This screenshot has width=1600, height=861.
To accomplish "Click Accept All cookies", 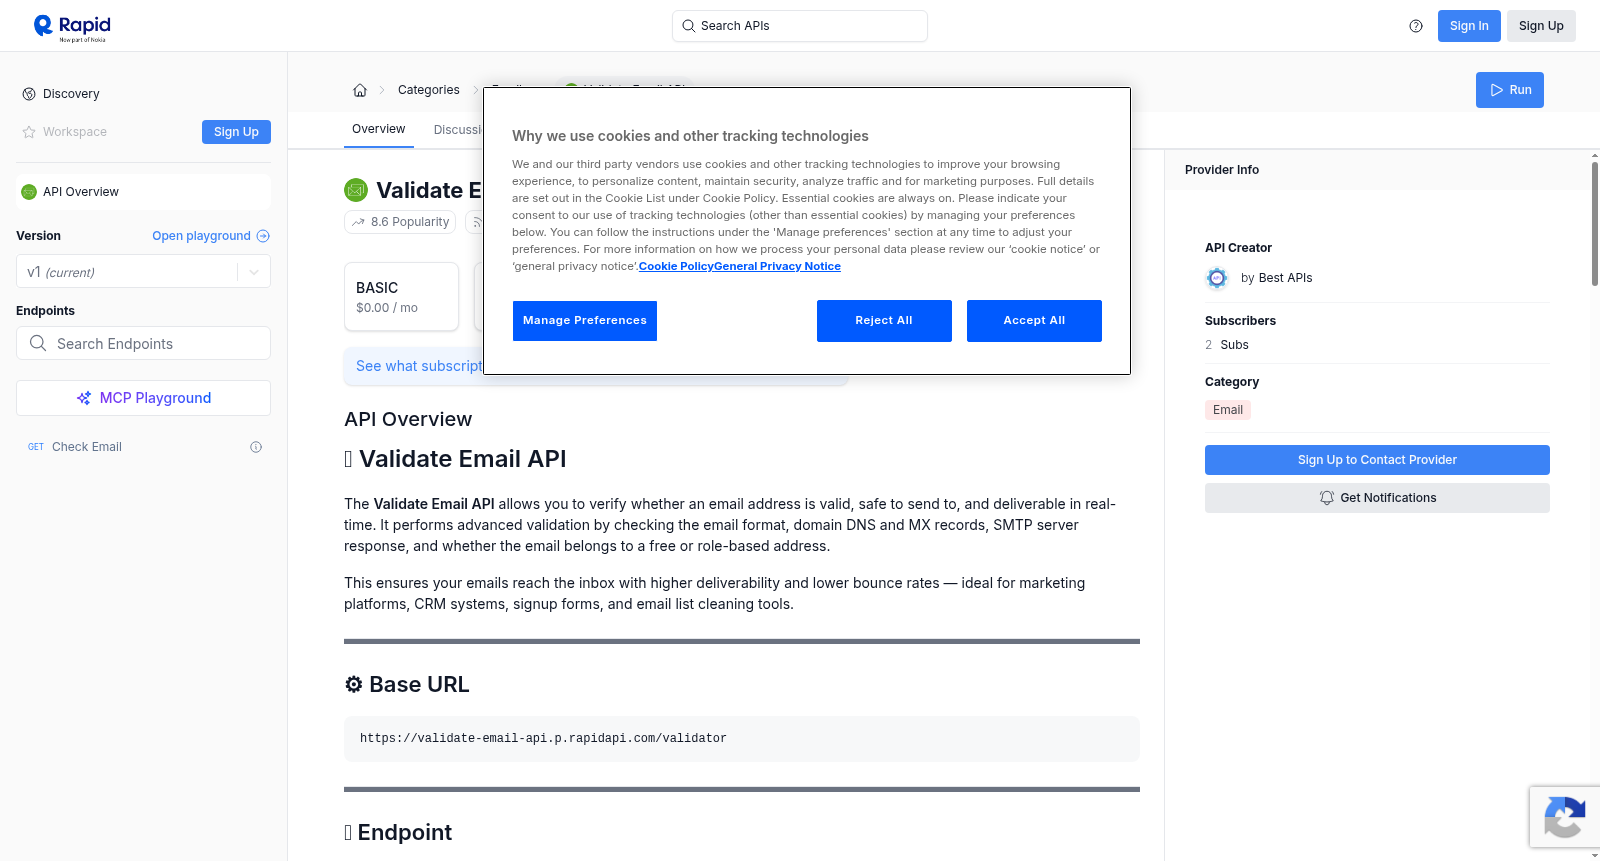I will (x=1034, y=321).
